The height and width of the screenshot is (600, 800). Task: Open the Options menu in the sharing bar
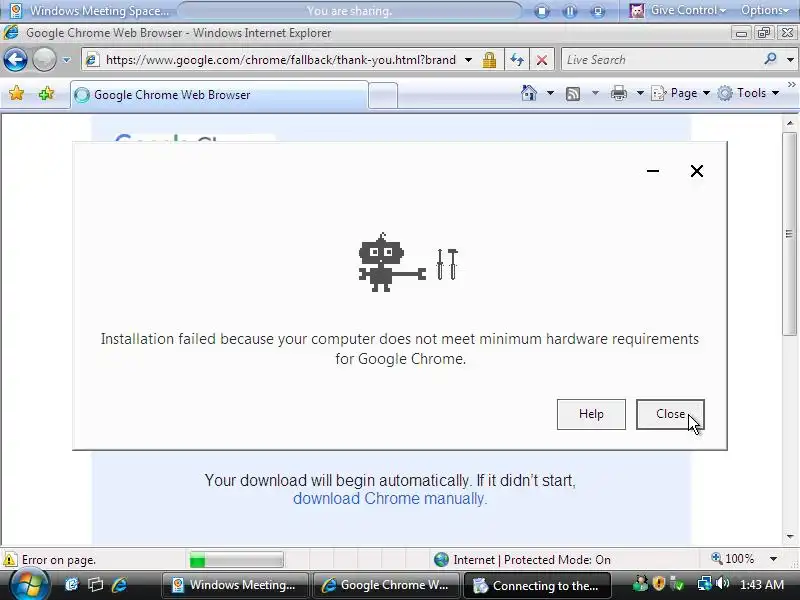[765, 10]
